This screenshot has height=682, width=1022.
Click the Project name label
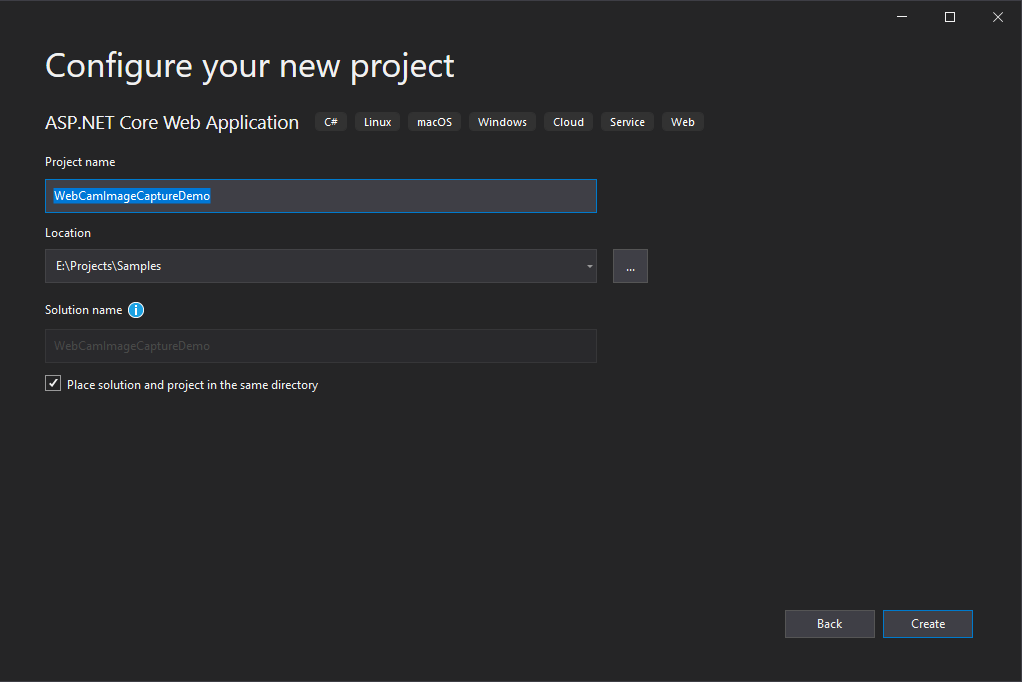point(80,162)
